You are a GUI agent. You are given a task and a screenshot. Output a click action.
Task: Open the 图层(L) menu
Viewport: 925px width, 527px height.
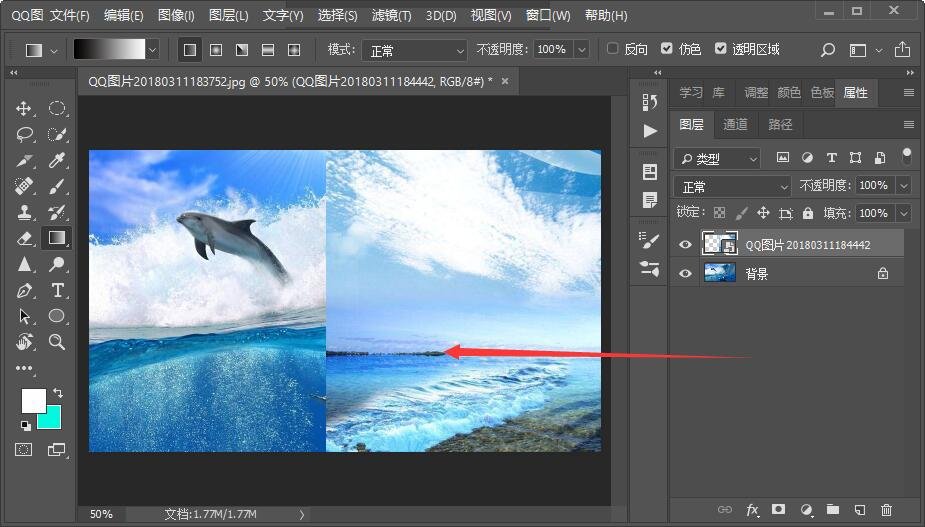[x=228, y=15]
